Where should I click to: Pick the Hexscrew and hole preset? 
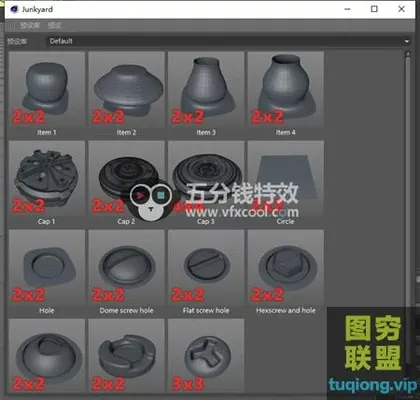point(286,267)
